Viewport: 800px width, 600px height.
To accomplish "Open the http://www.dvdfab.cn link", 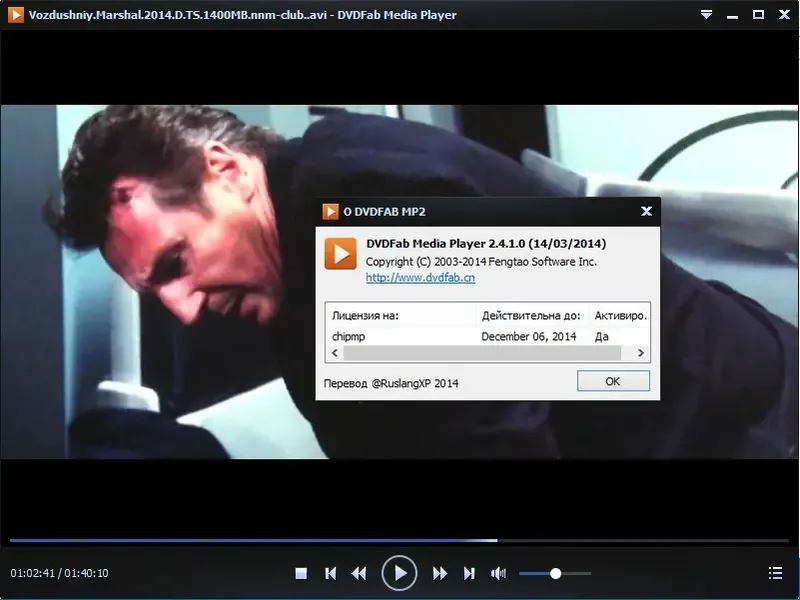I will pos(420,278).
